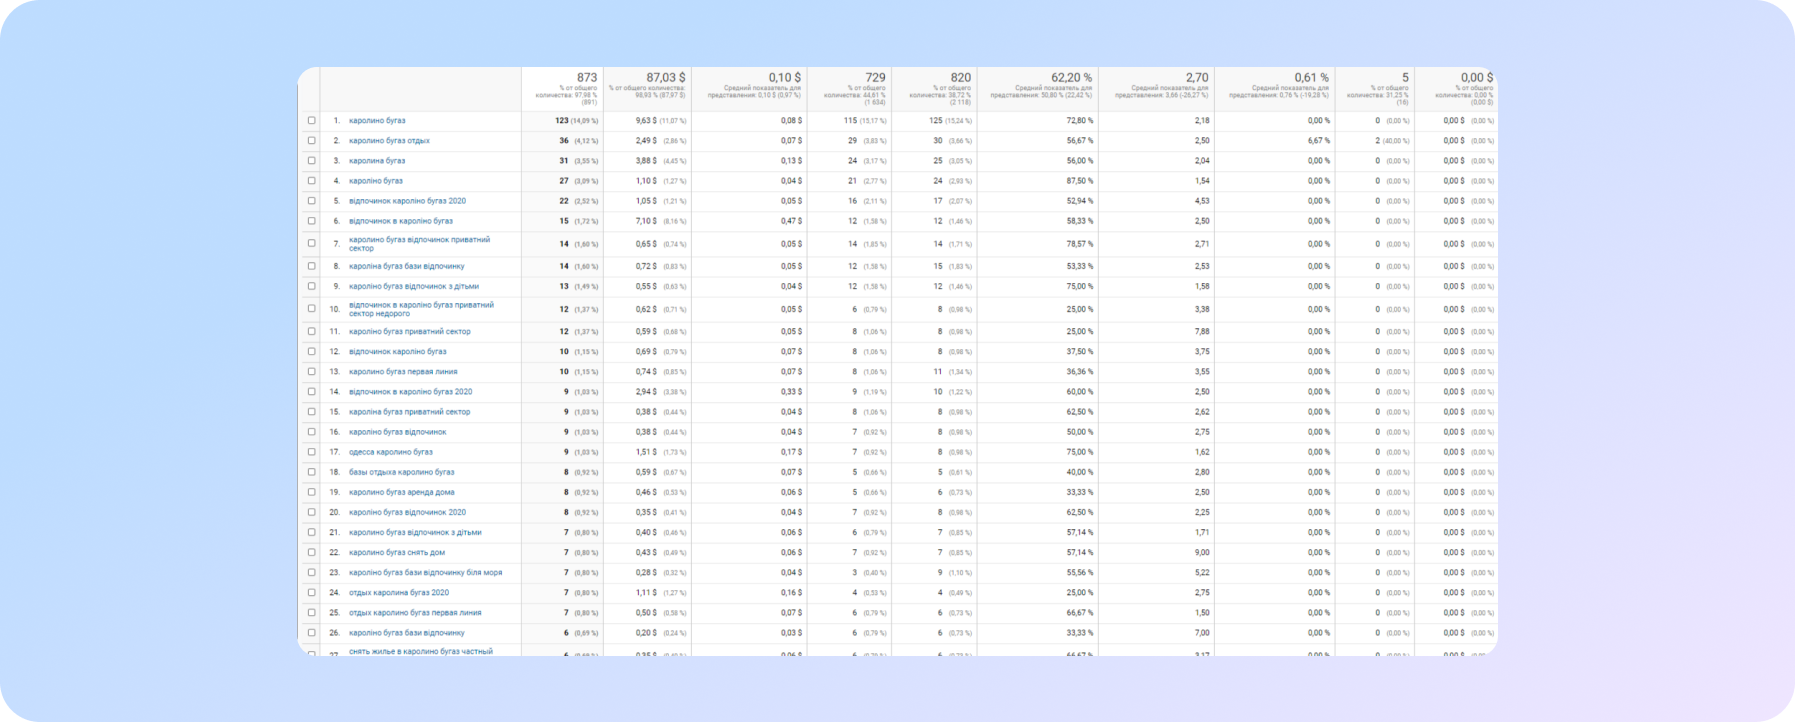Viewport: 1795px width, 722px height.
Task: Click header total 820
Action: coord(961,77)
